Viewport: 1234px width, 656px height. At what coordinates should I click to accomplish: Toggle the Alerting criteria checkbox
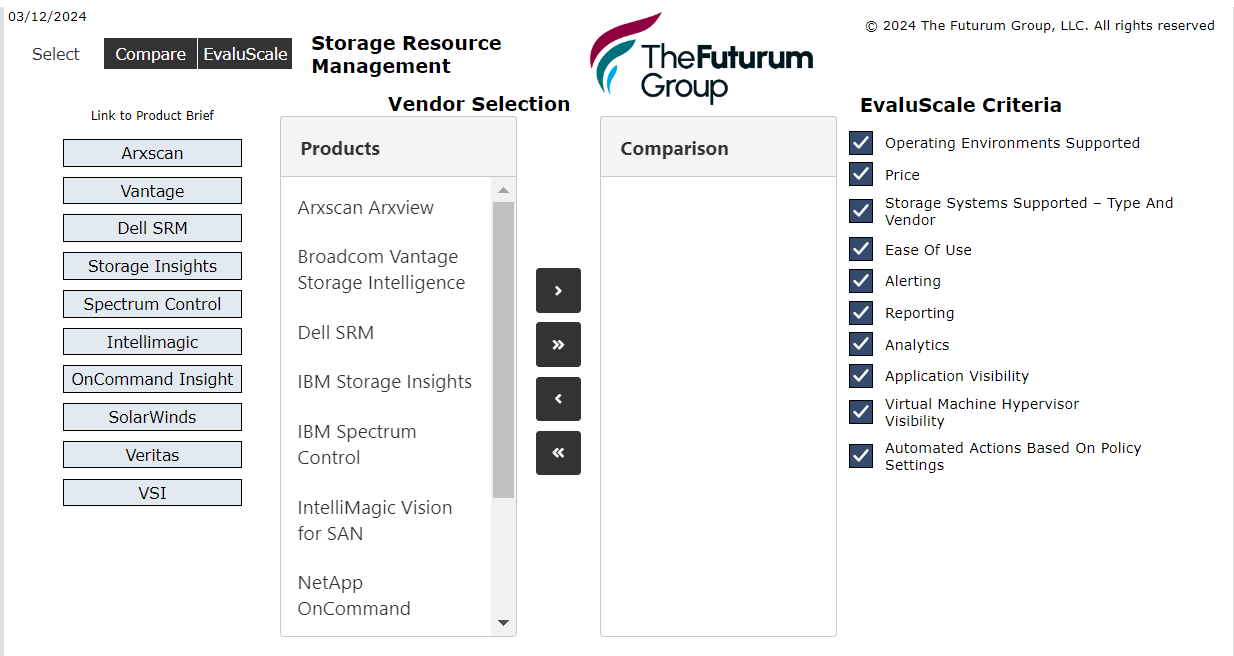861,281
